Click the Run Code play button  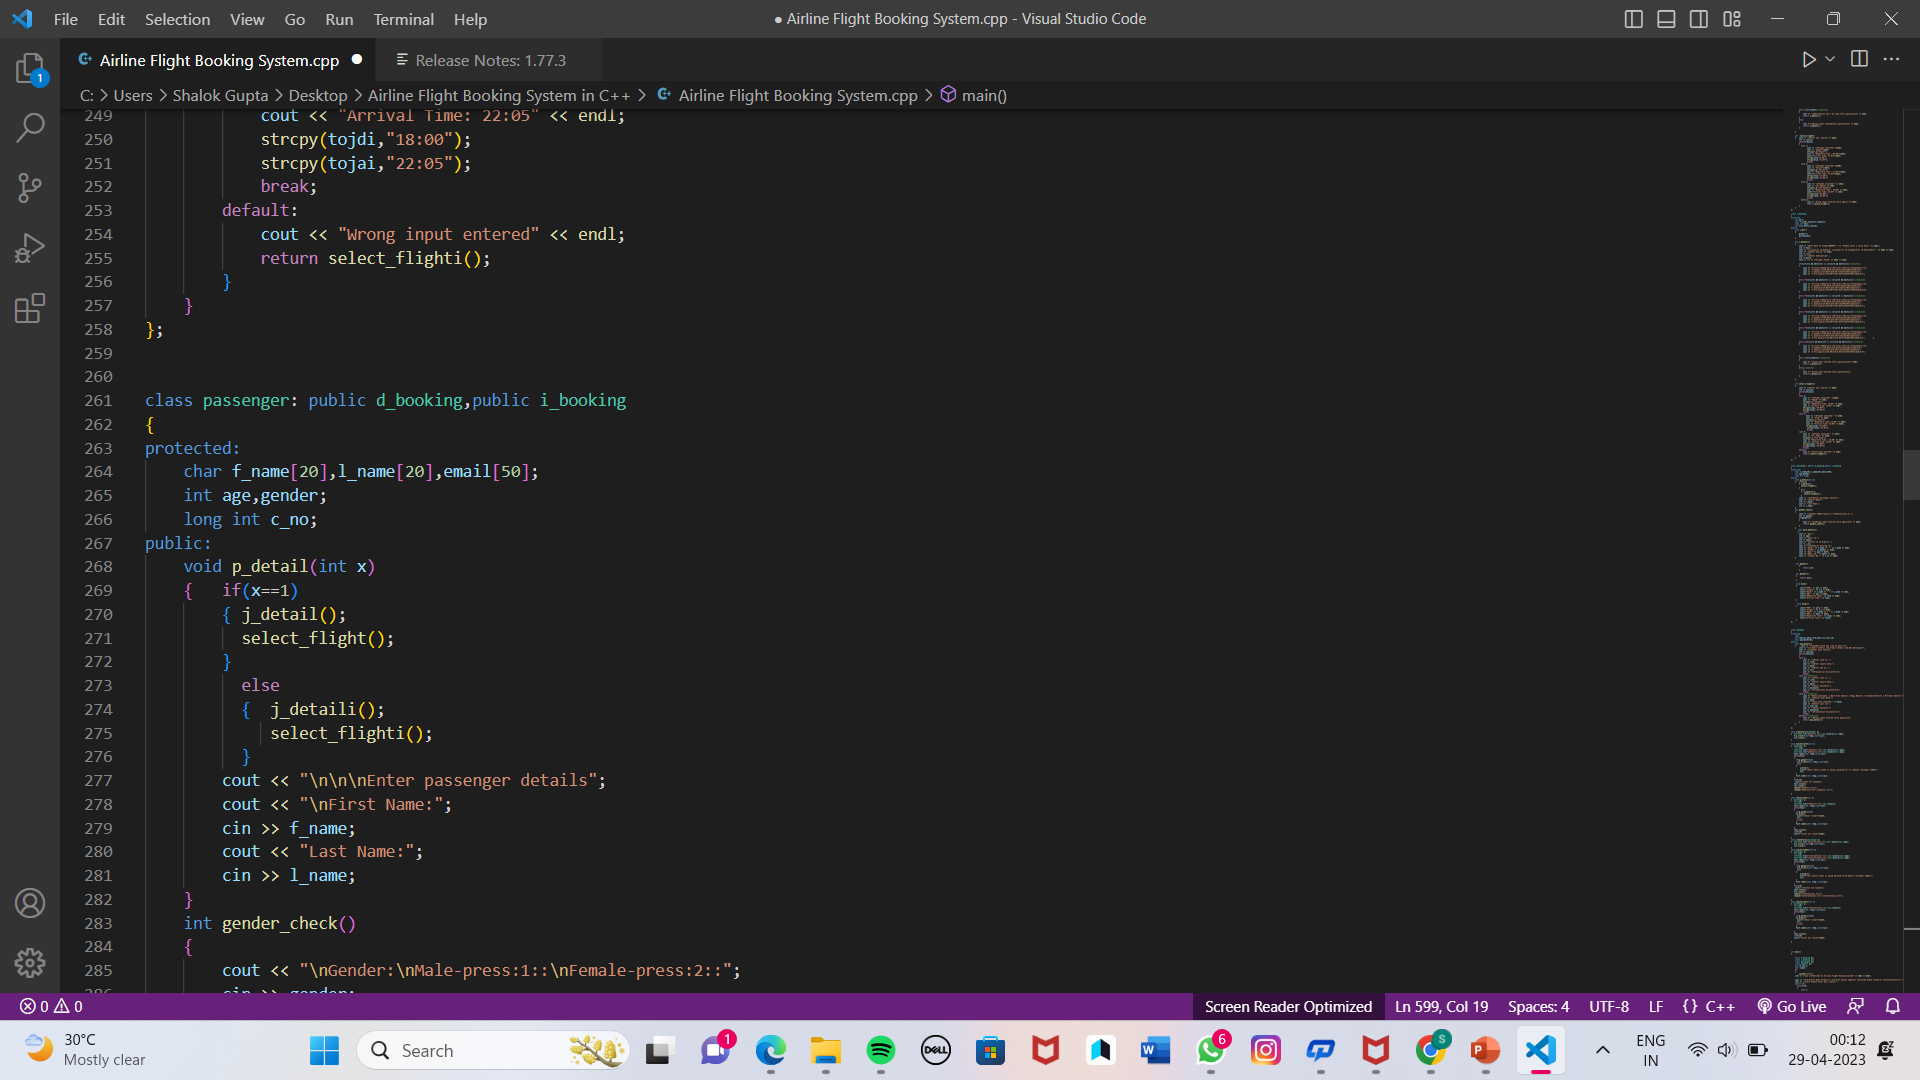(x=1808, y=60)
